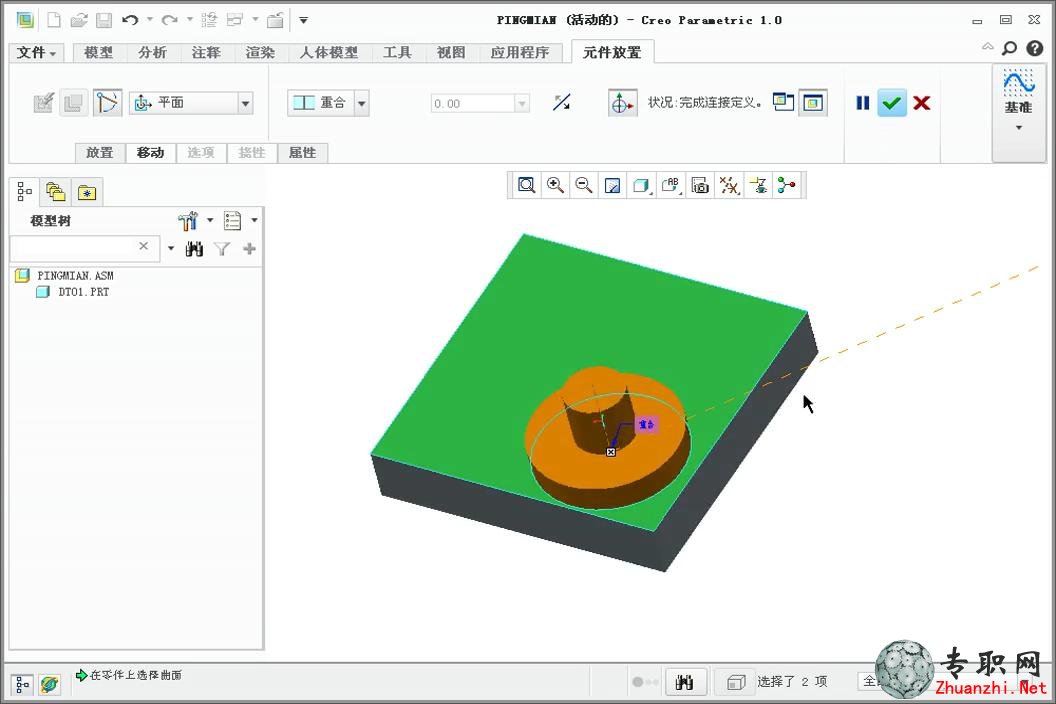Click the windows switcher icon
The width and height of the screenshot is (1056, 704).
pos(234,20)
